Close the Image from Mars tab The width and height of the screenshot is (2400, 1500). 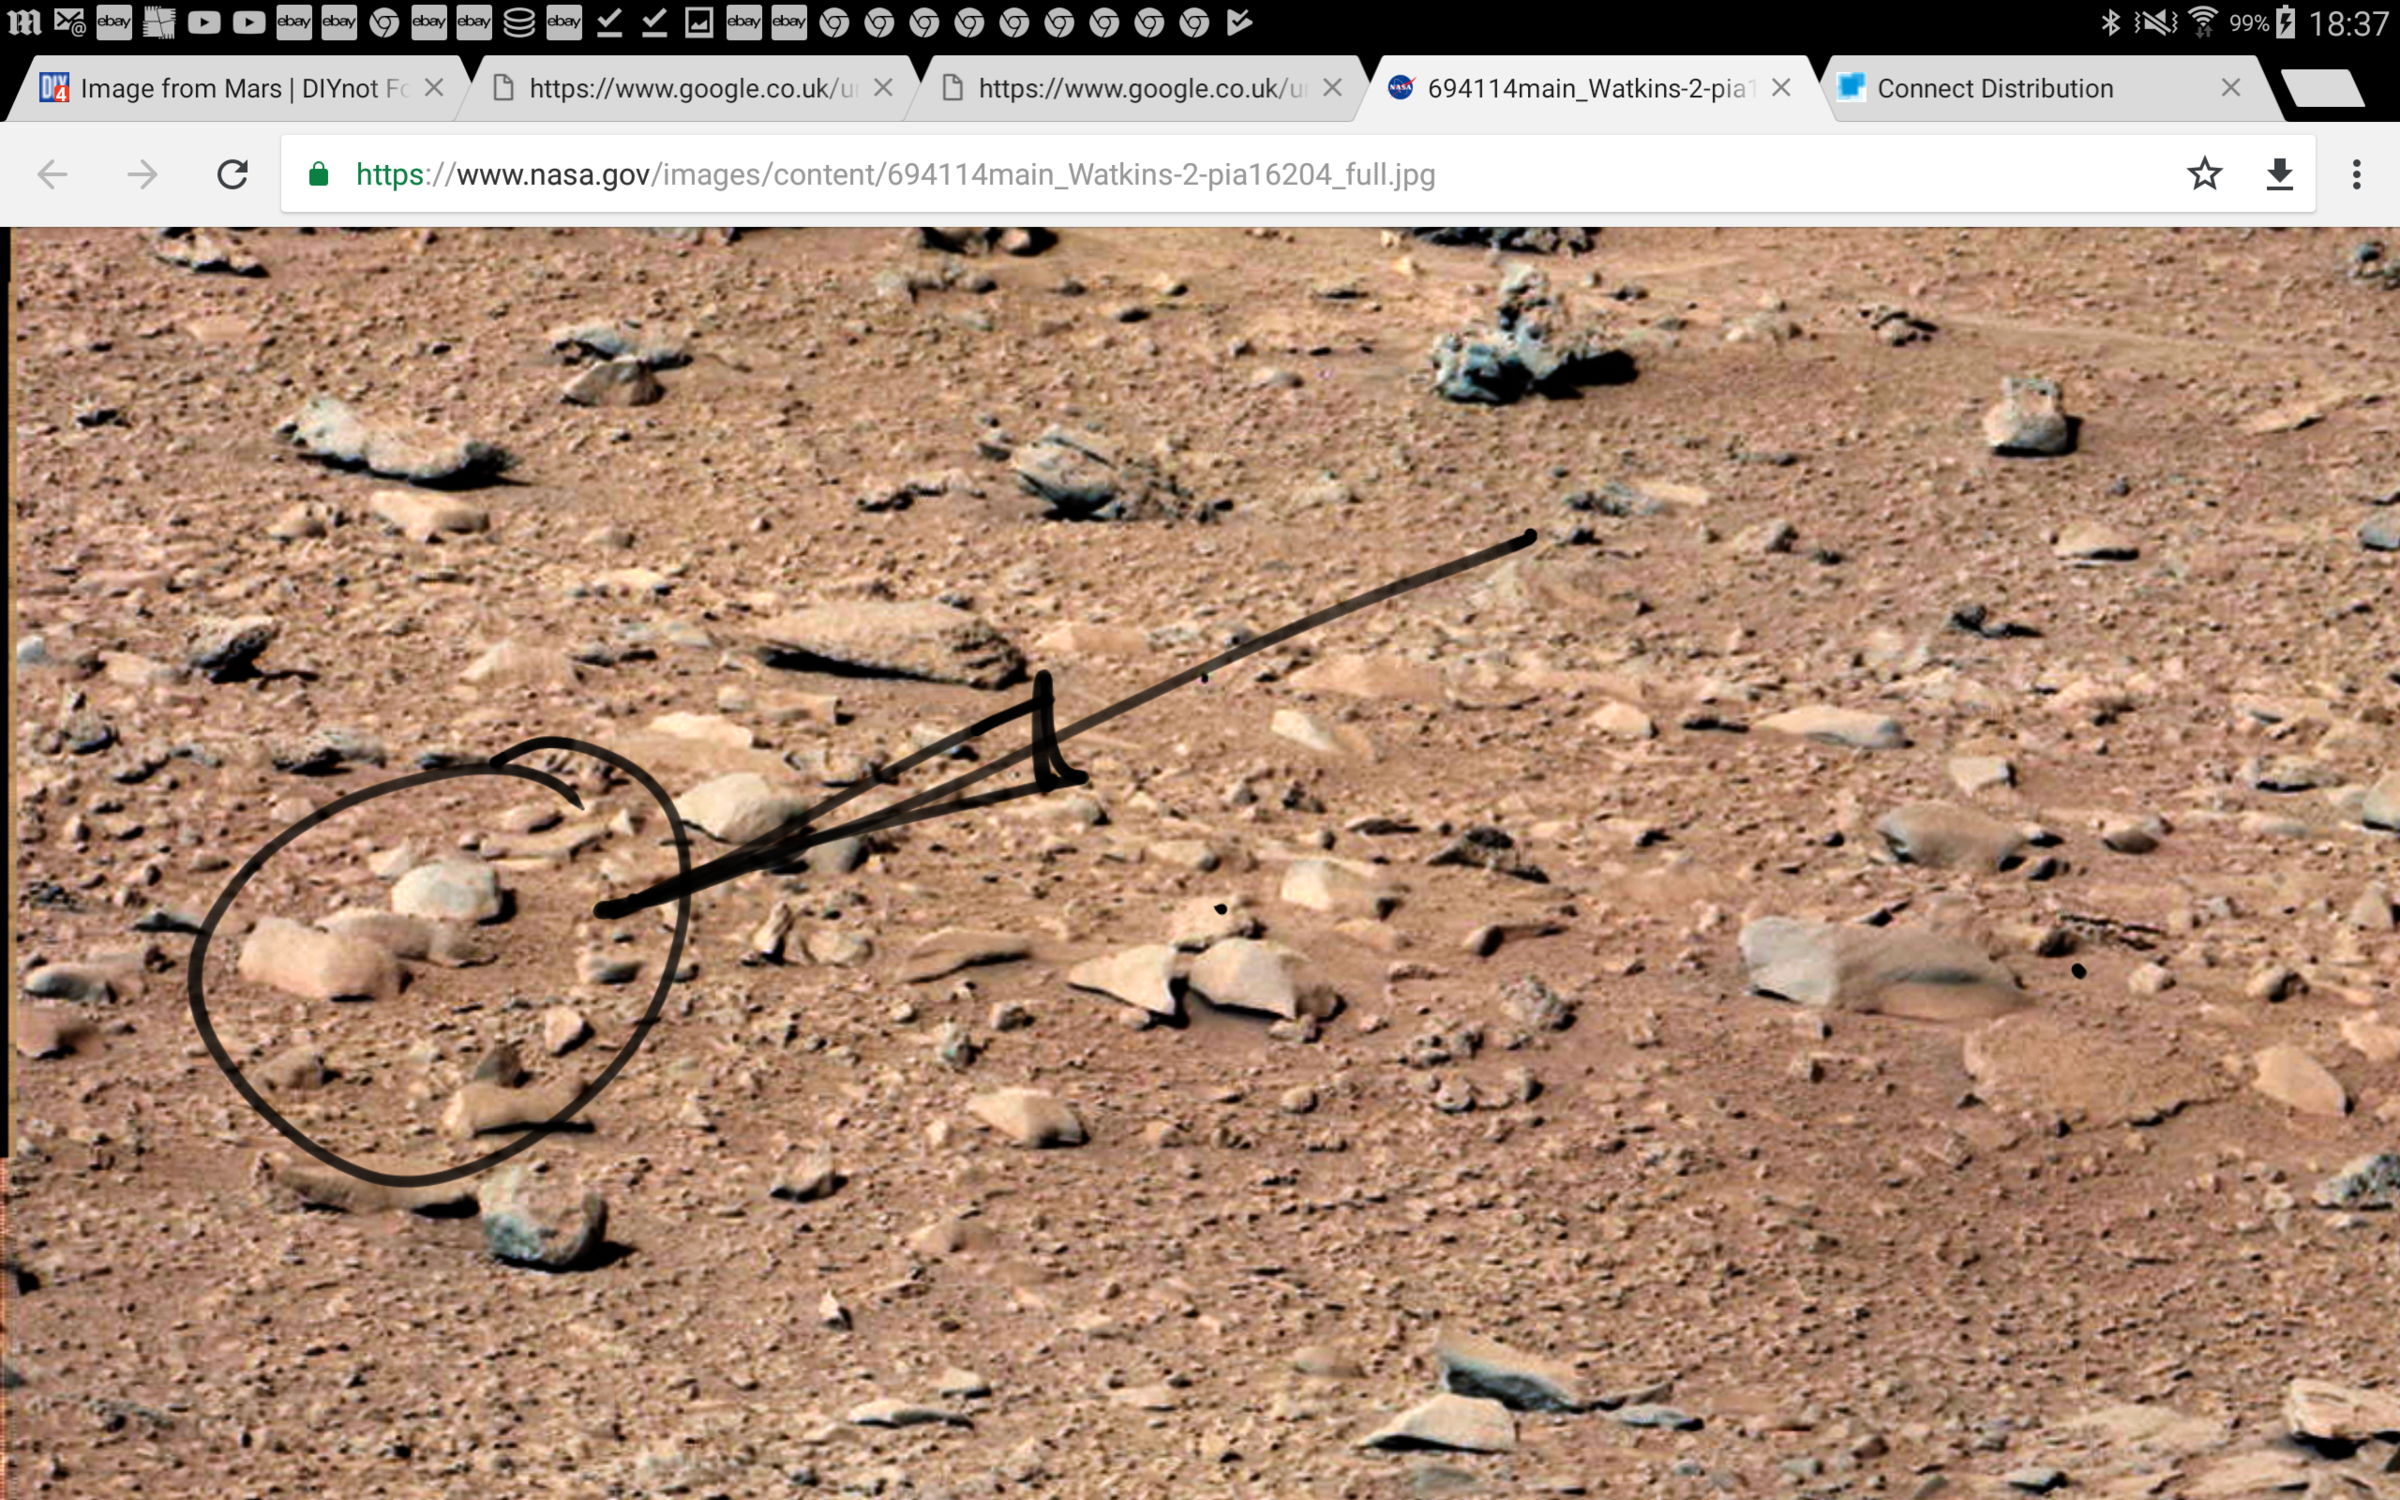(433, 88)
